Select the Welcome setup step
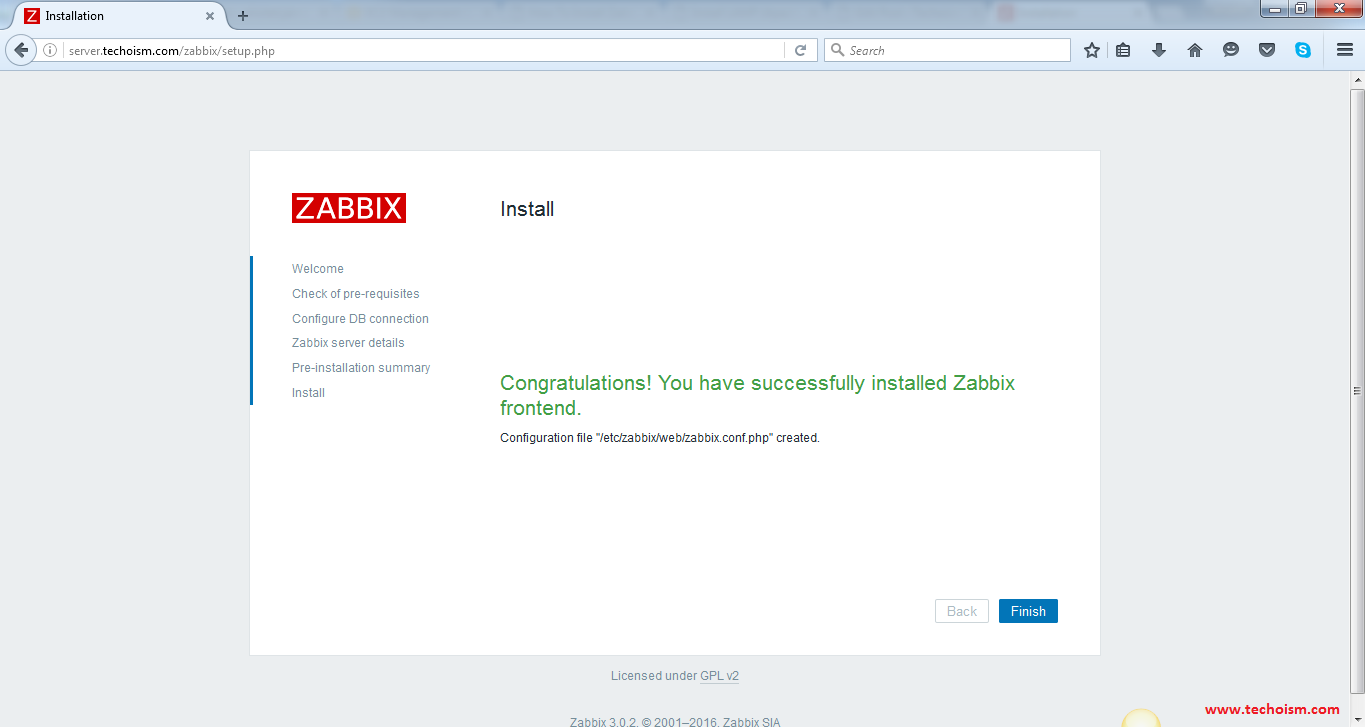 [318, 269]
